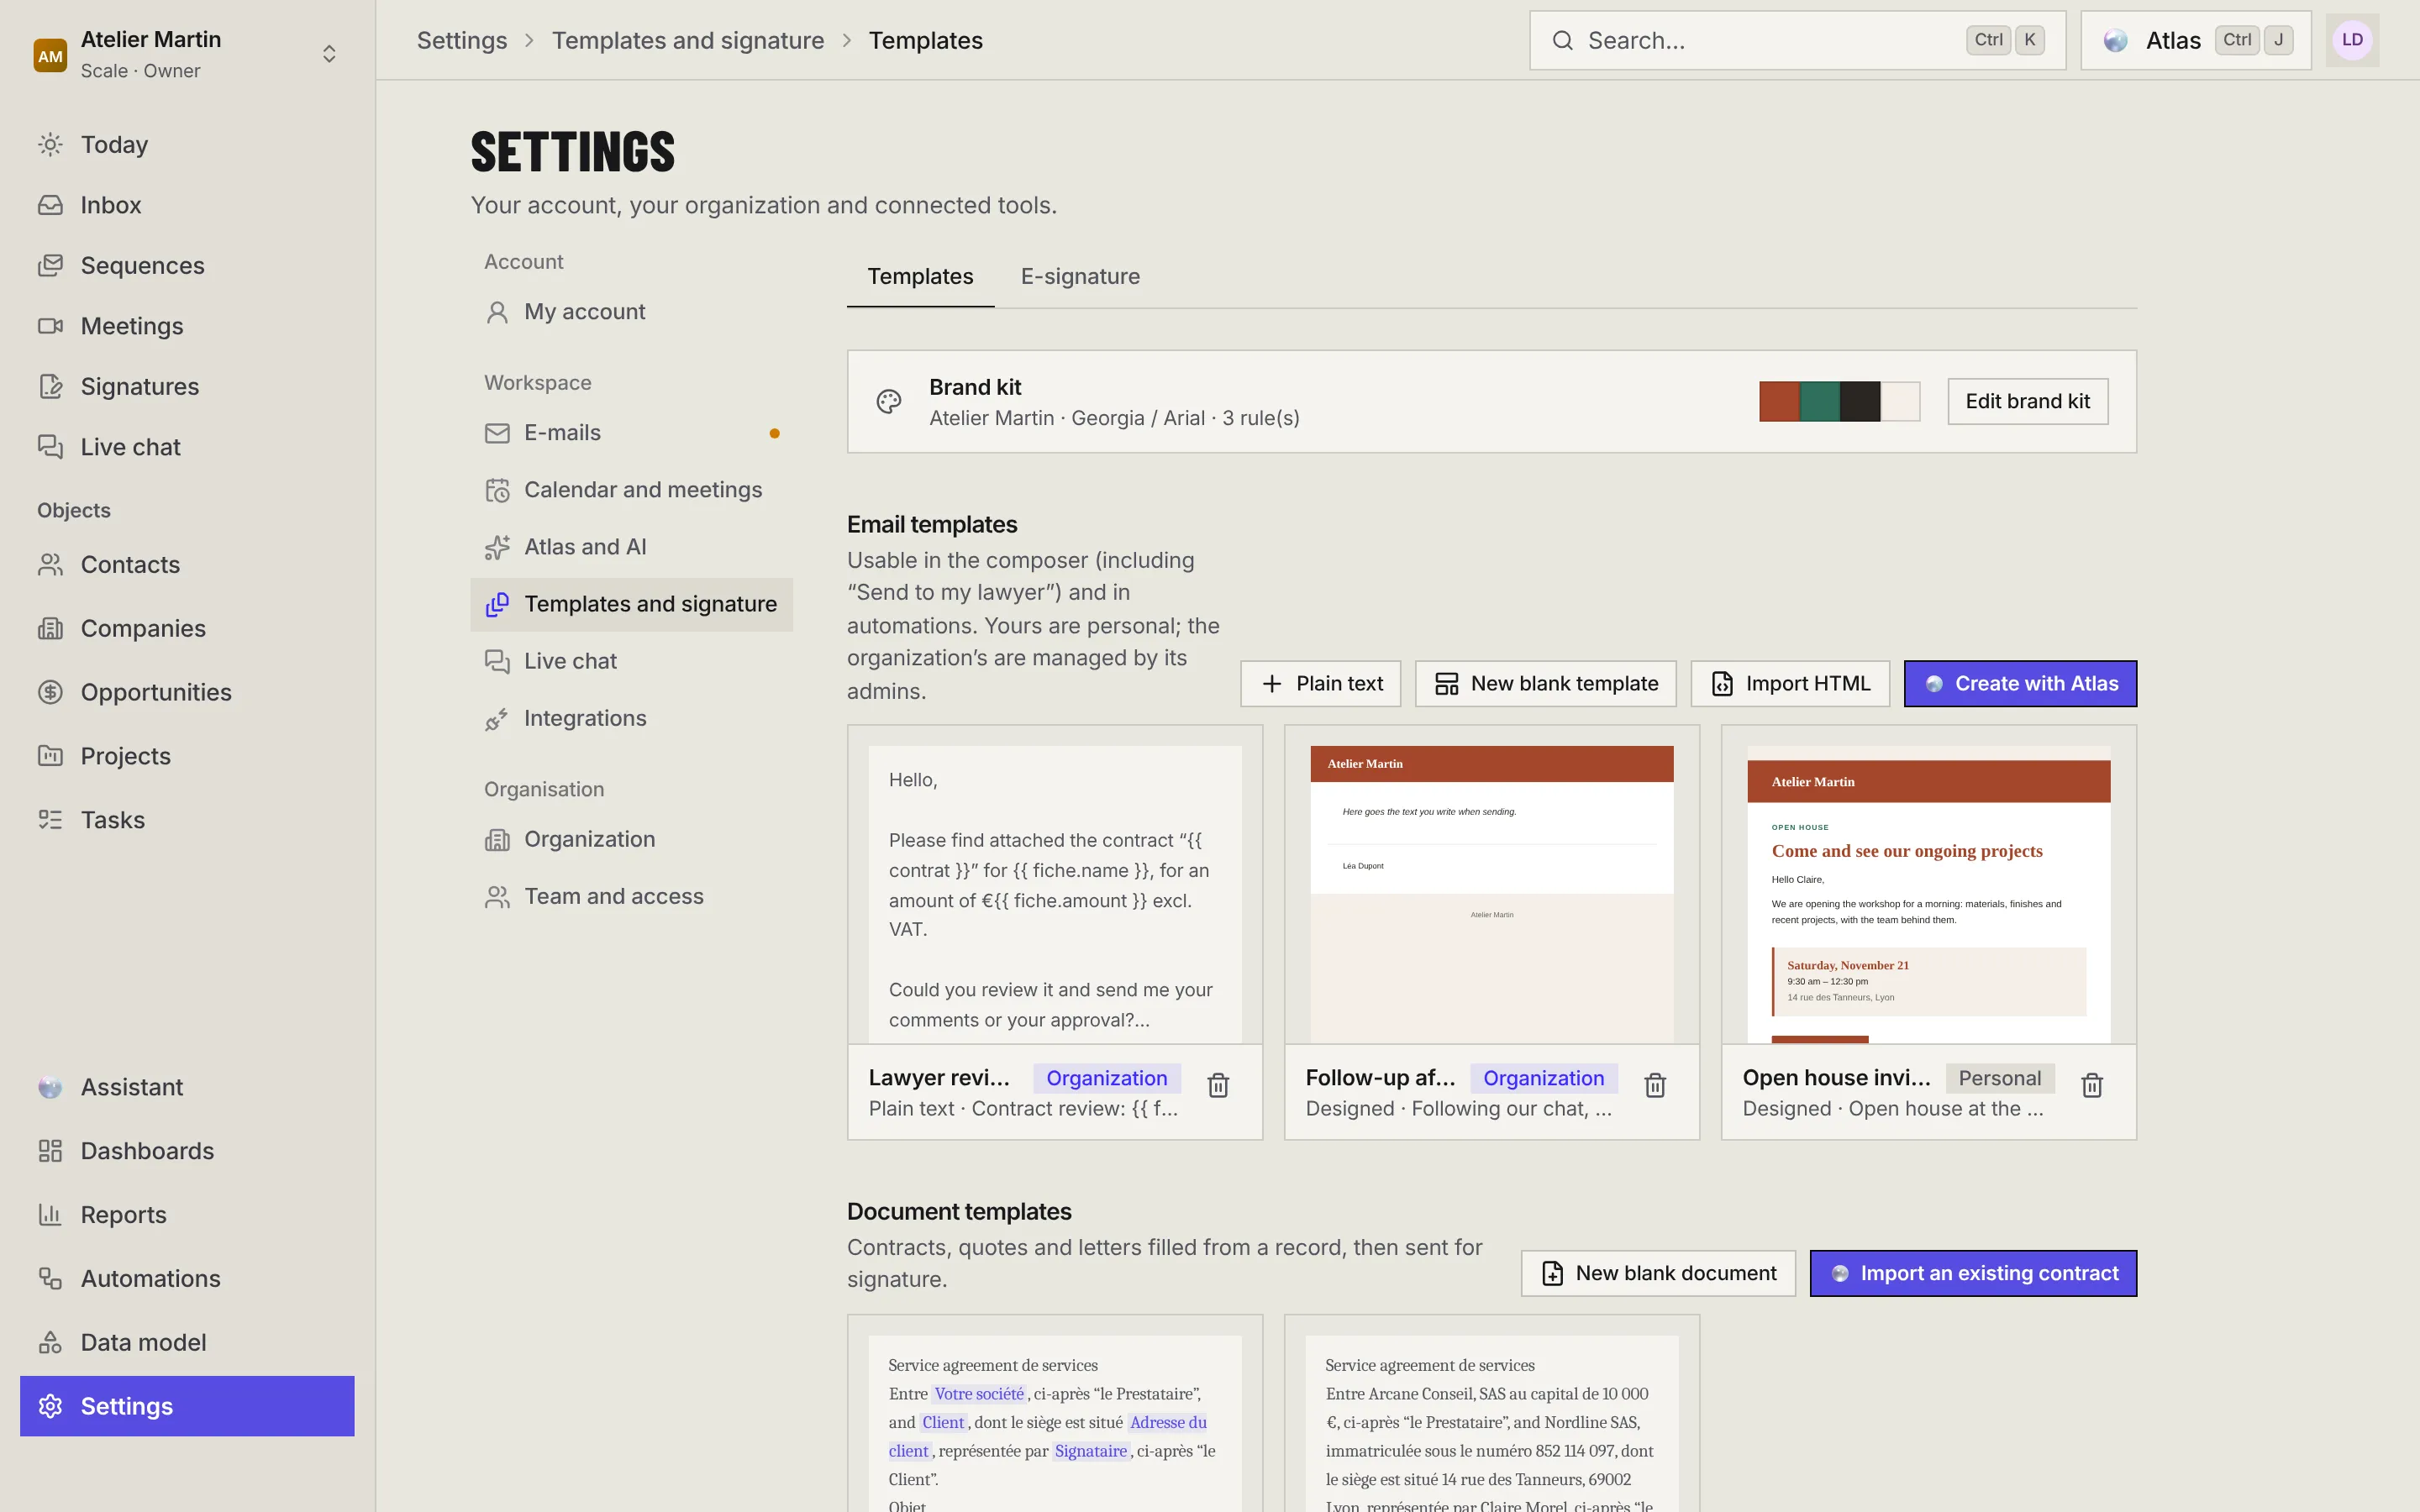Open Automations in sidebar
The width and height of the screenshot is (2420, 1512).
point(187,1279)
